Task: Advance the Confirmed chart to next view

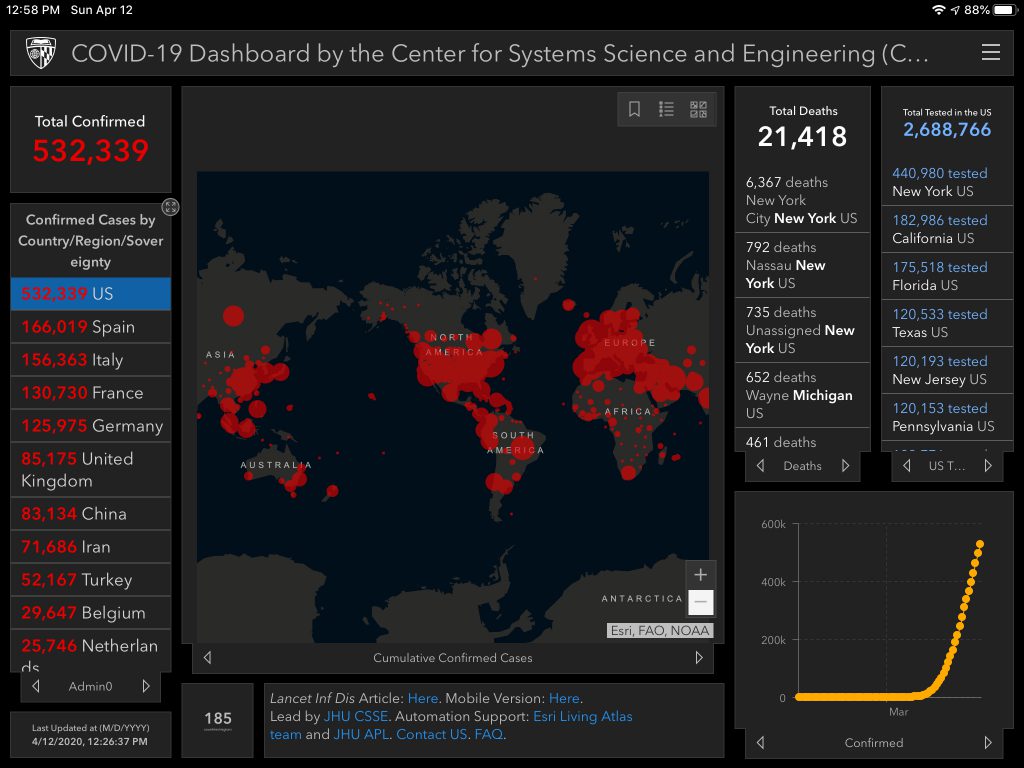Action: [988, 743]
